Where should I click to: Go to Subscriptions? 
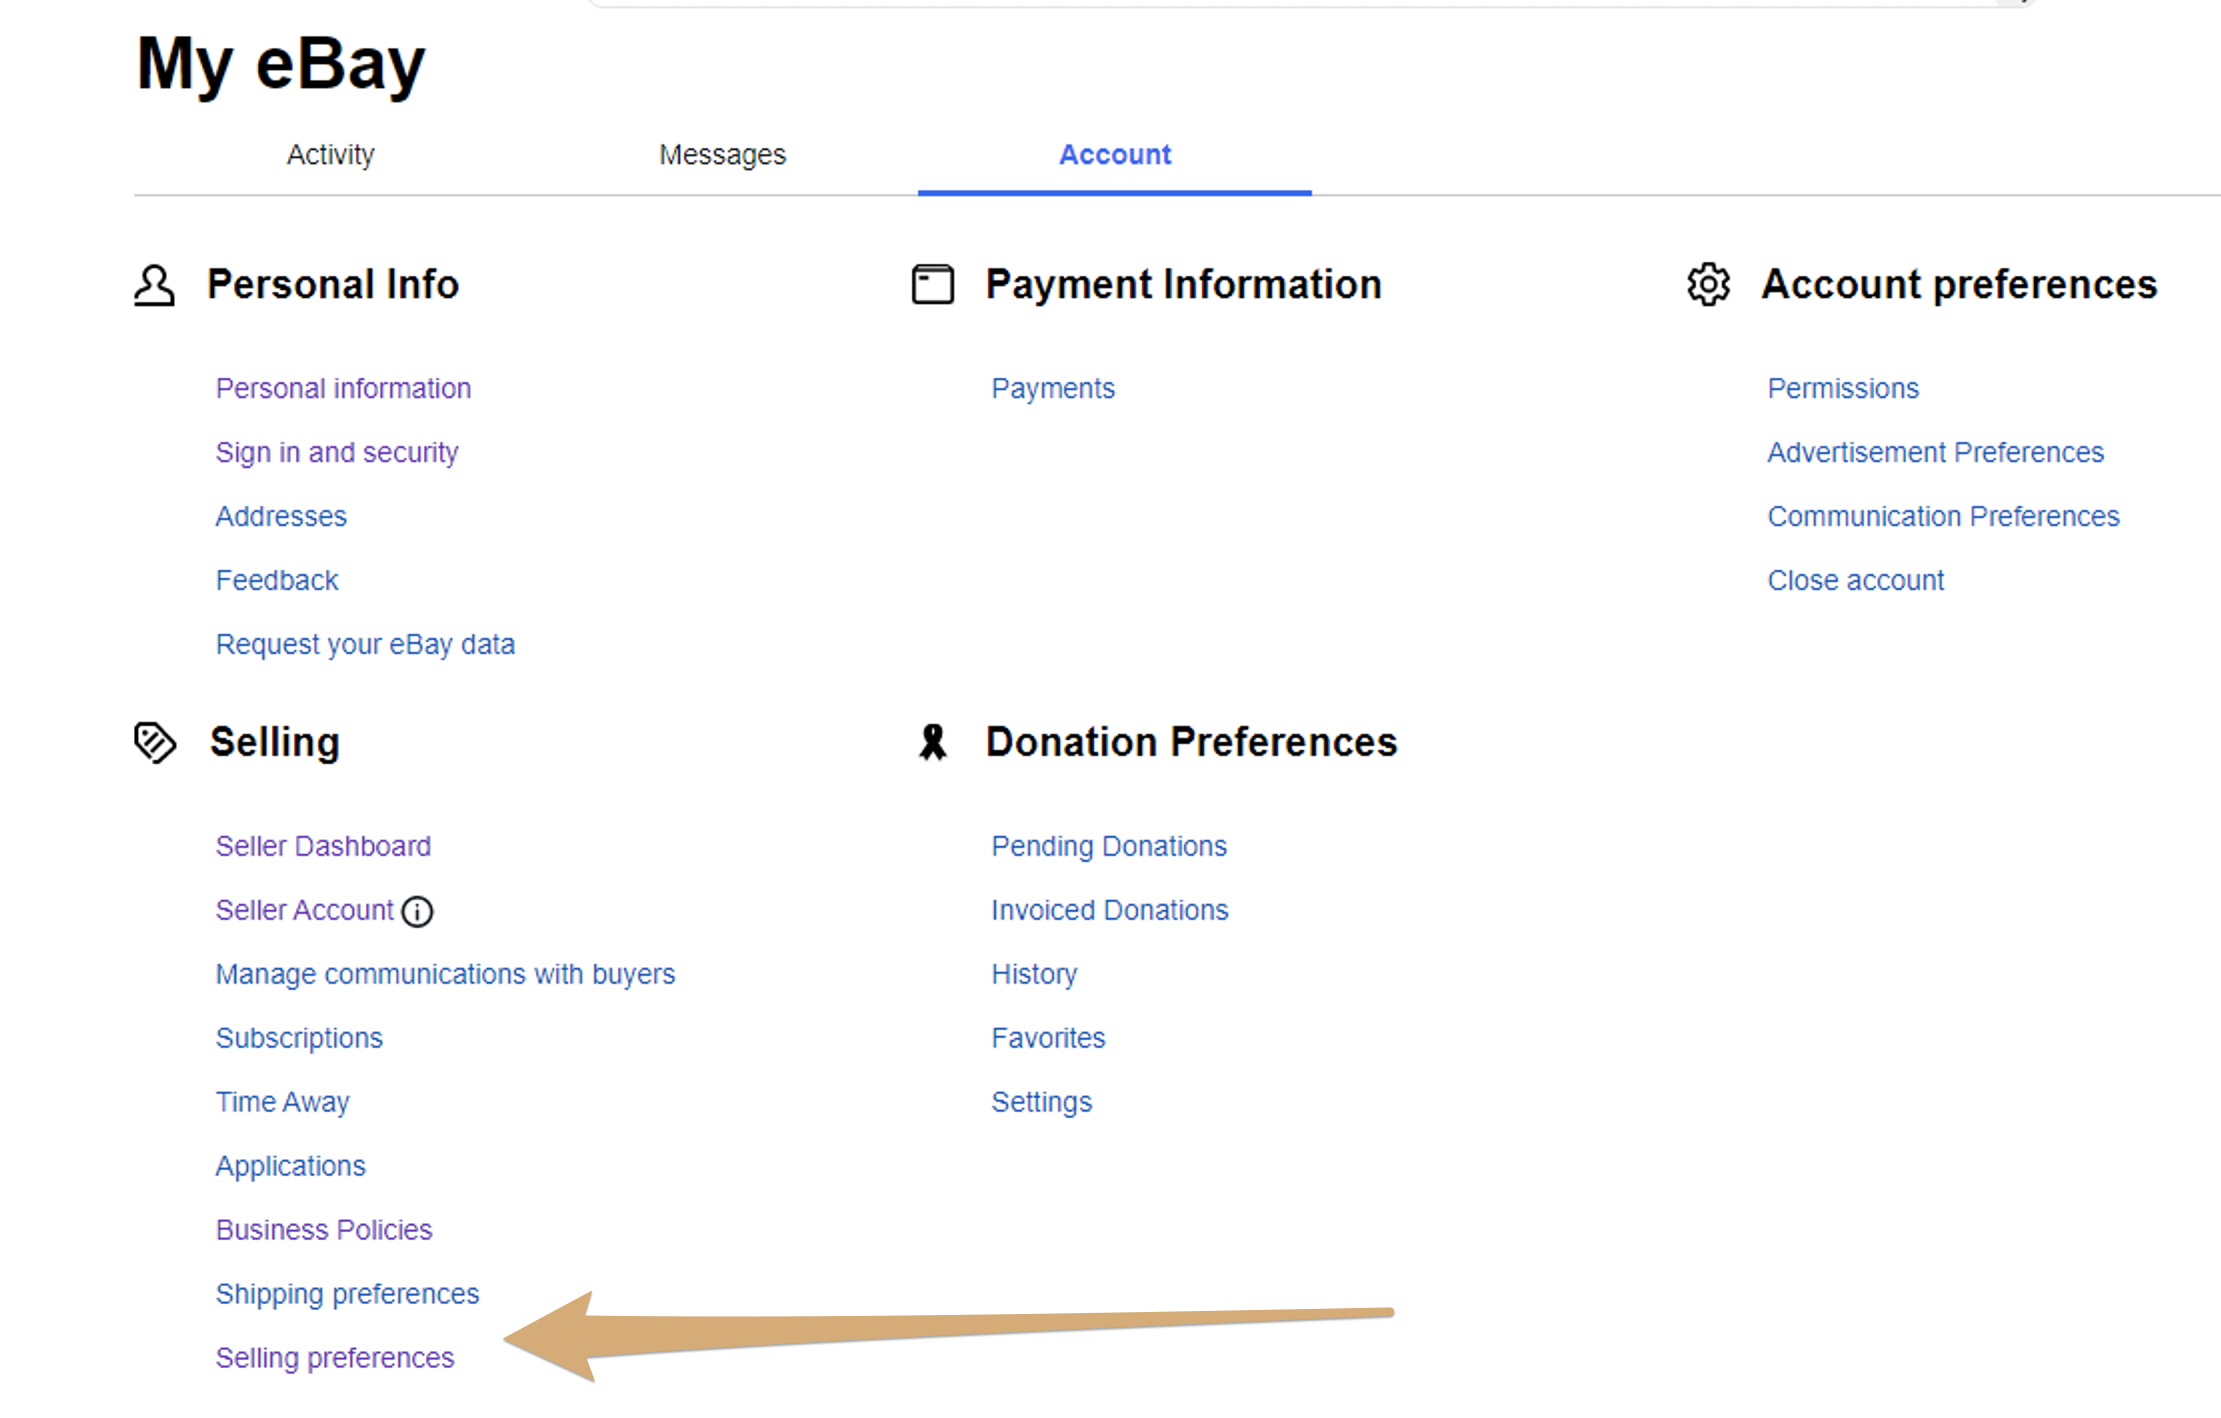coord(299,1038)
